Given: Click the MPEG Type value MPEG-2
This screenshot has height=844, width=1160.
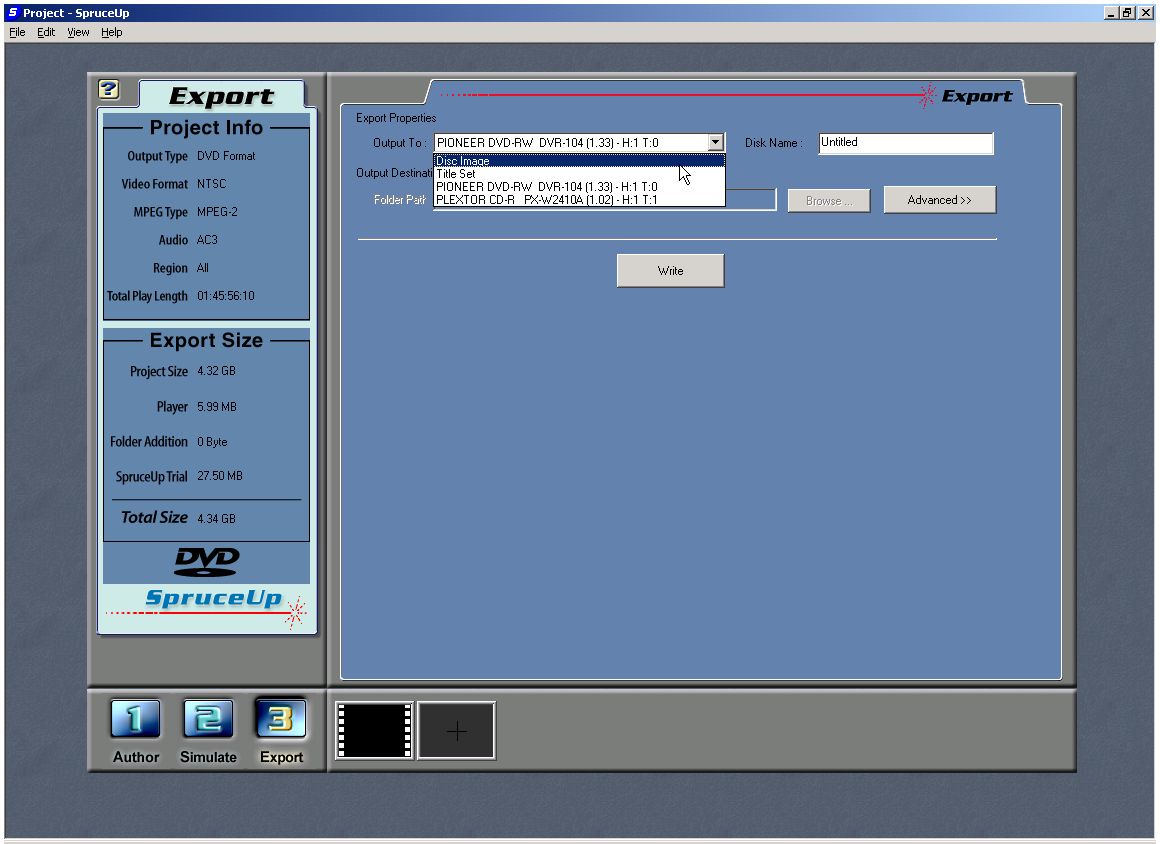Looking at the screenshot, I should [x=218, y=212].
